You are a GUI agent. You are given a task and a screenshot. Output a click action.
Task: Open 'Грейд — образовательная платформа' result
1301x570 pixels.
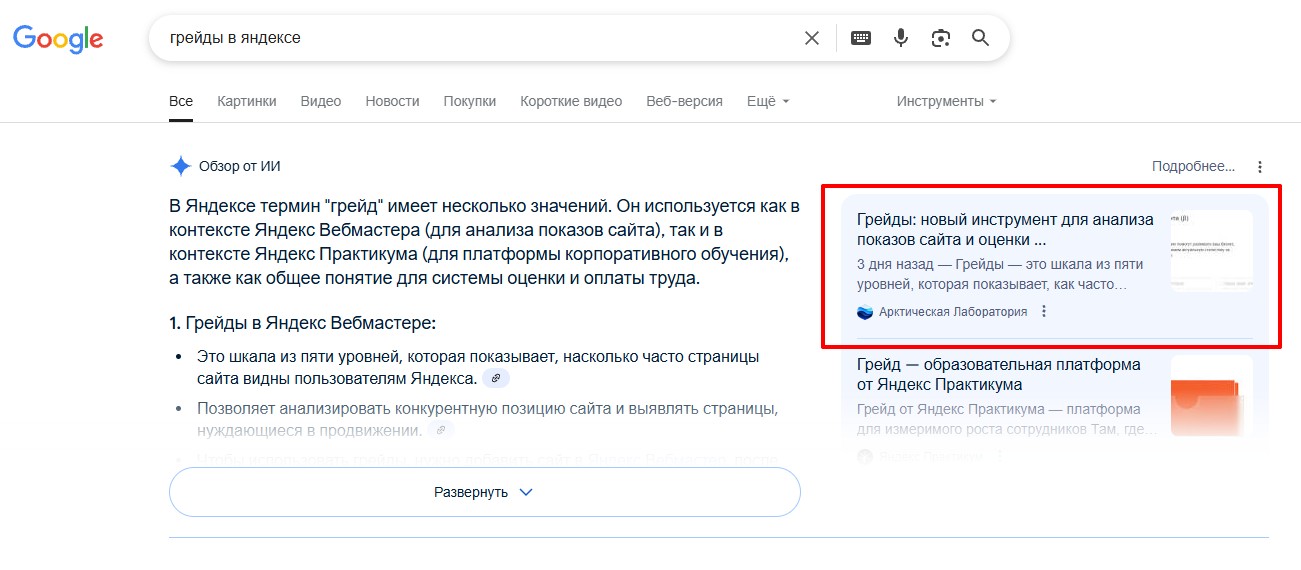(x=999, y=375)
